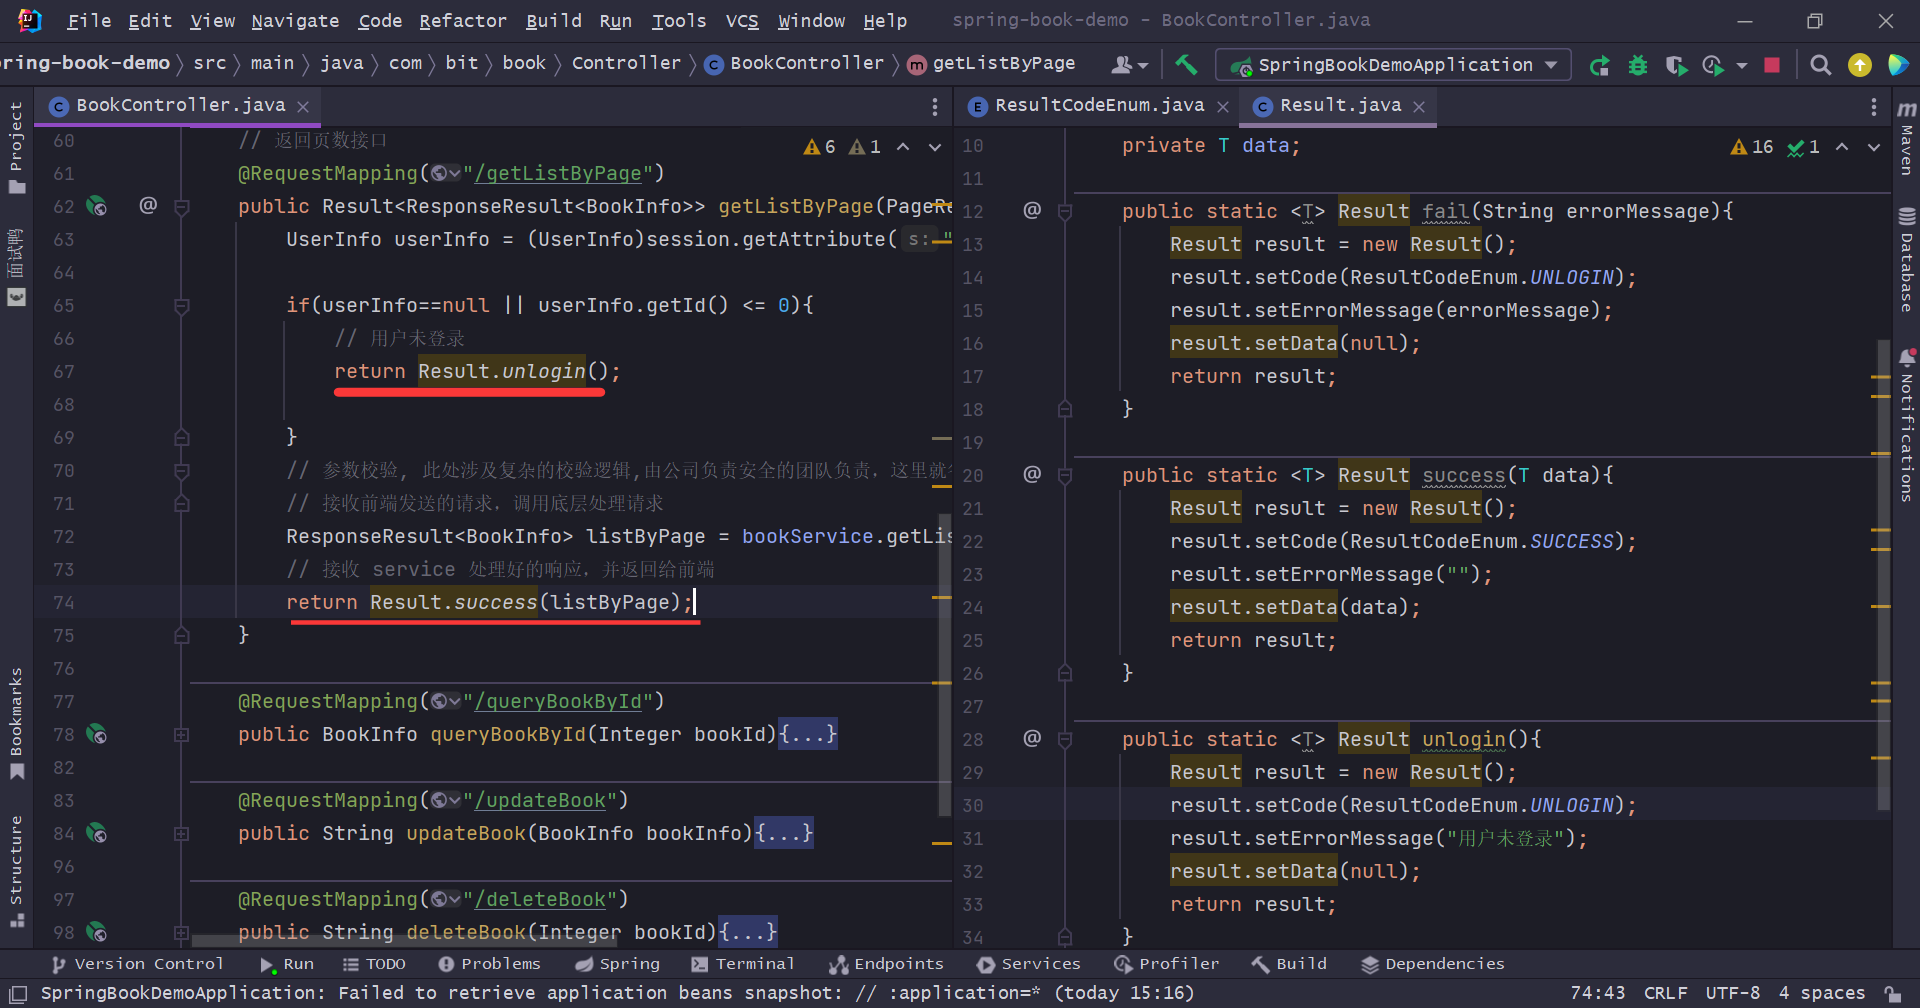Image resolution: width=1920 pixels, height=1008 pixels.
Task: Click the @ gutter marker next to unlogin method
Action: coord(1032,738)
